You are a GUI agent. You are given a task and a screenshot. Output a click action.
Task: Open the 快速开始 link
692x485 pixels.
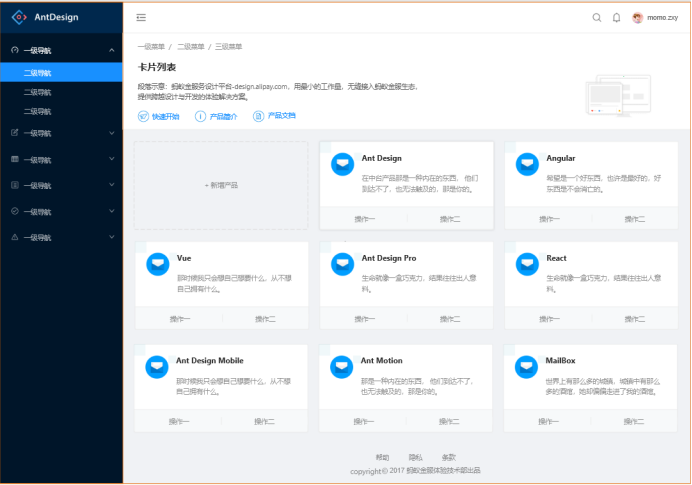tap(165, 117)
